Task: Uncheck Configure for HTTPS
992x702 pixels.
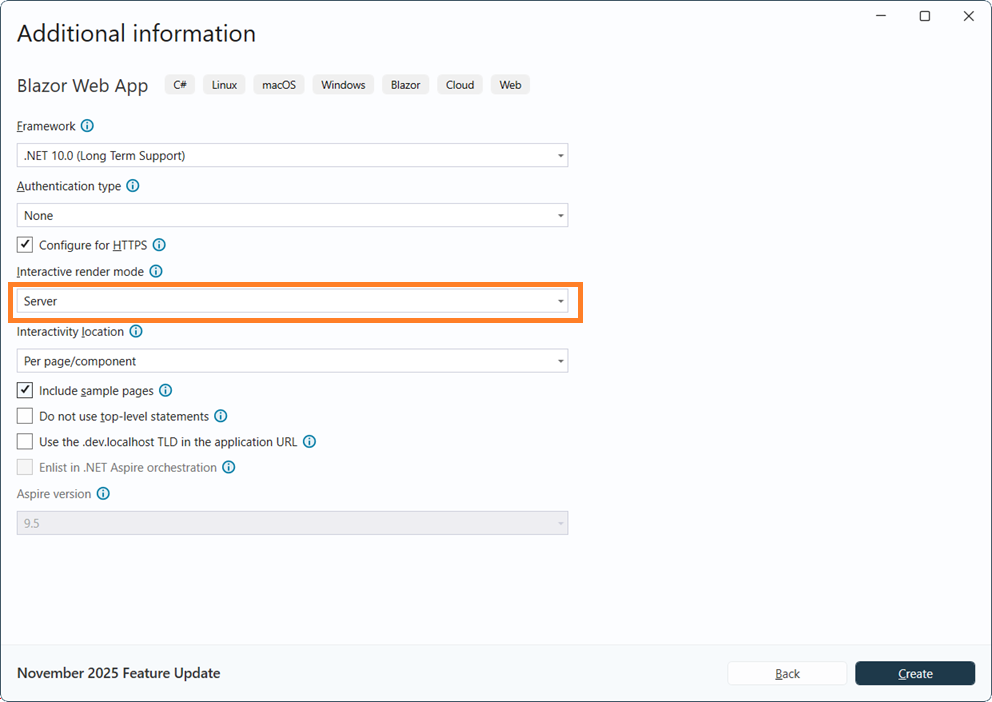Action: pyautogui.click(x=24, y=244)
